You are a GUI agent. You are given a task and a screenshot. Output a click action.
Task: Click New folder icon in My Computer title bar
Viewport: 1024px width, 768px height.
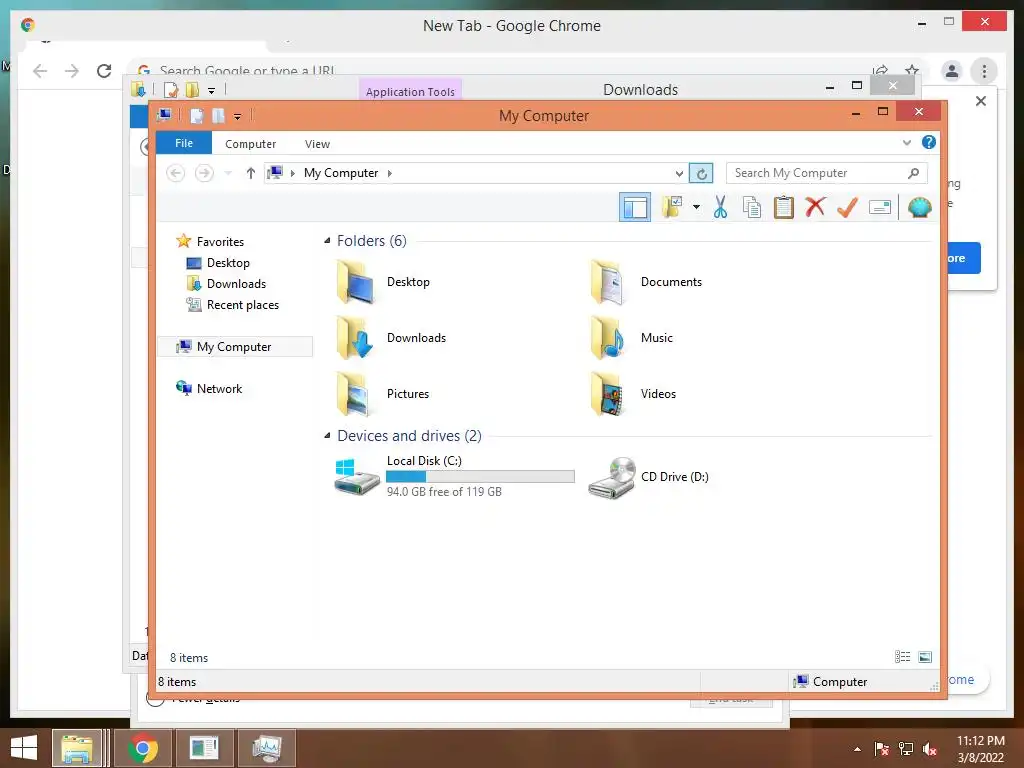click(x=218, y=116)
